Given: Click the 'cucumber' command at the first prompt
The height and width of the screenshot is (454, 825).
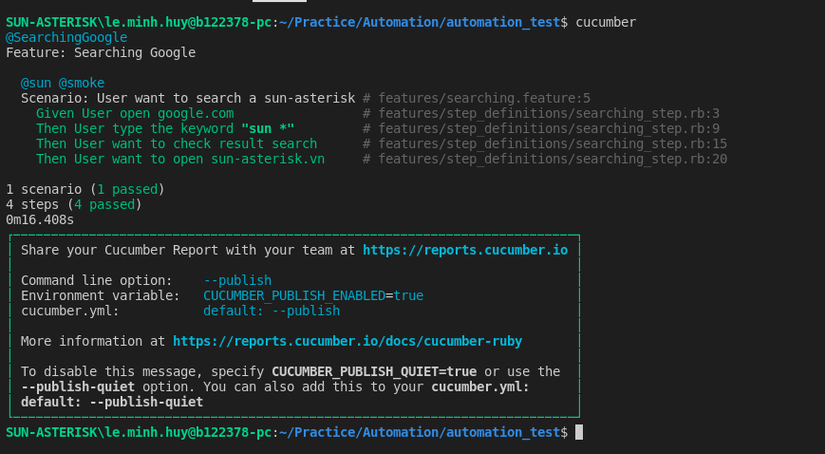Looking at the screenshot, I should 606,22.
